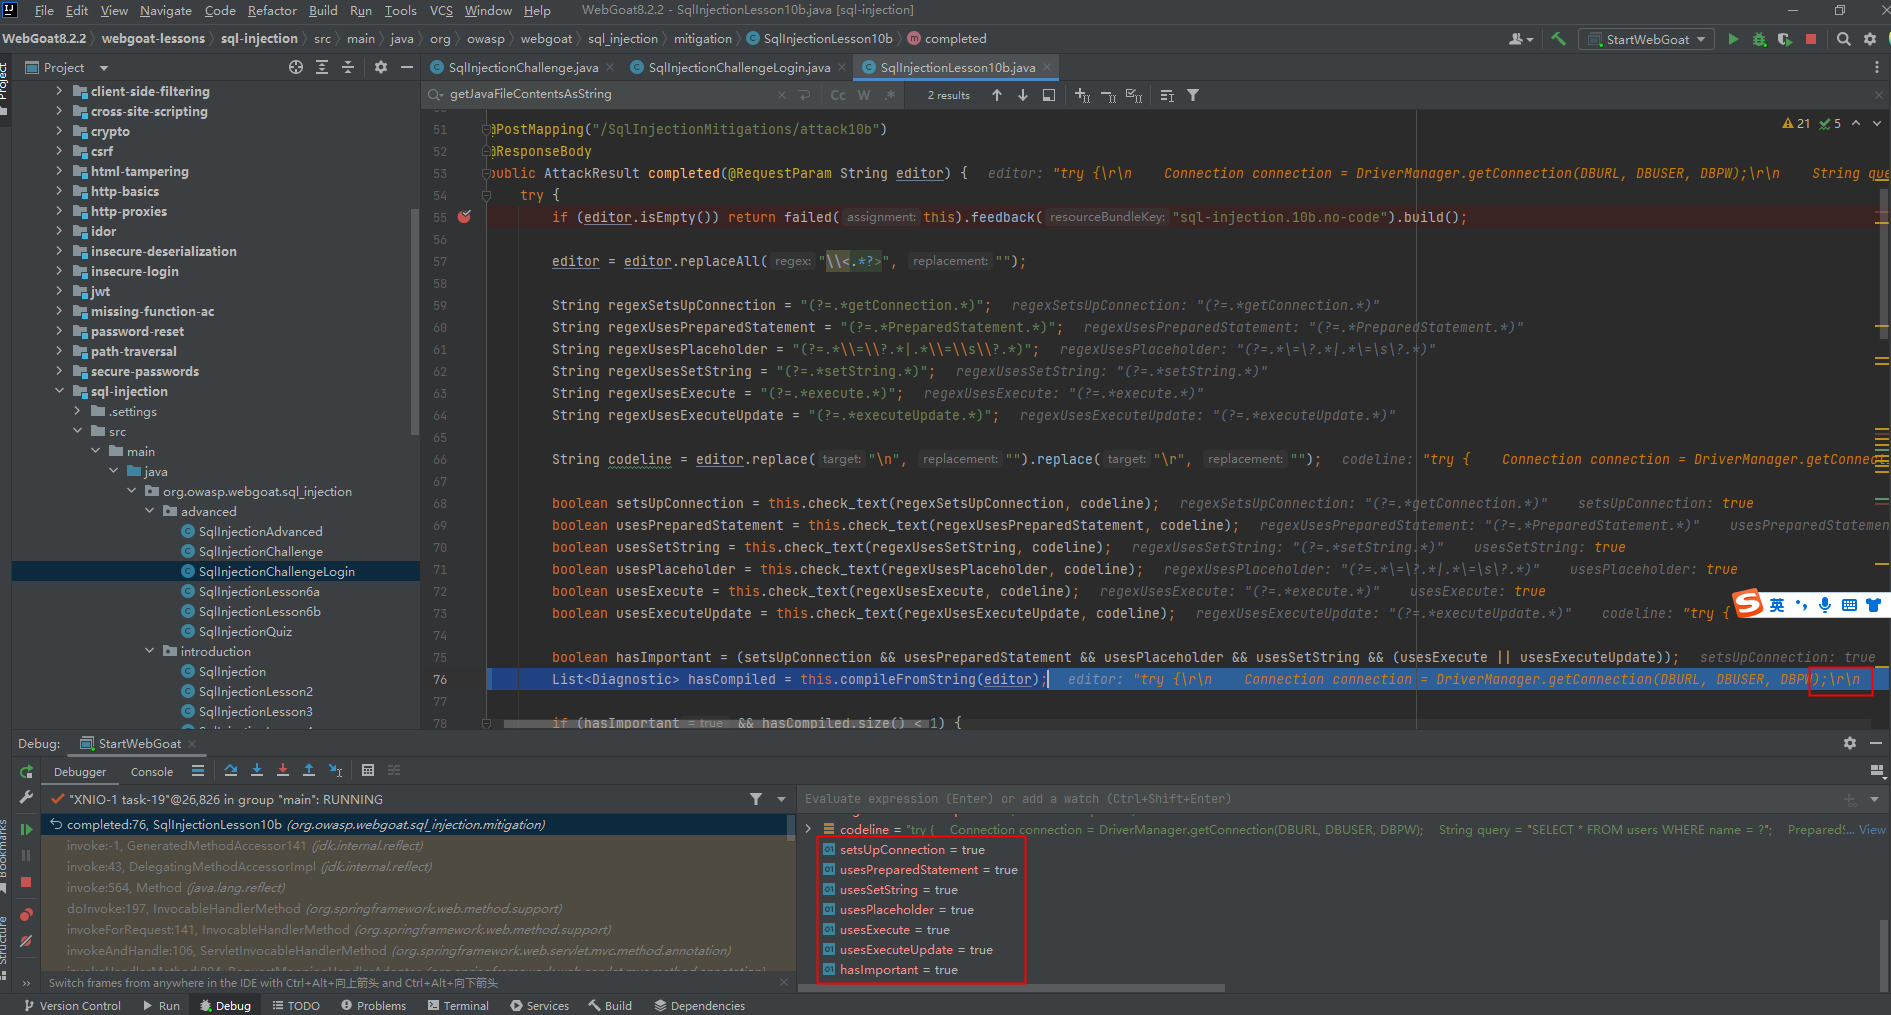Open Search Everywhere magnifier icon

click(x=1843, y=39)
